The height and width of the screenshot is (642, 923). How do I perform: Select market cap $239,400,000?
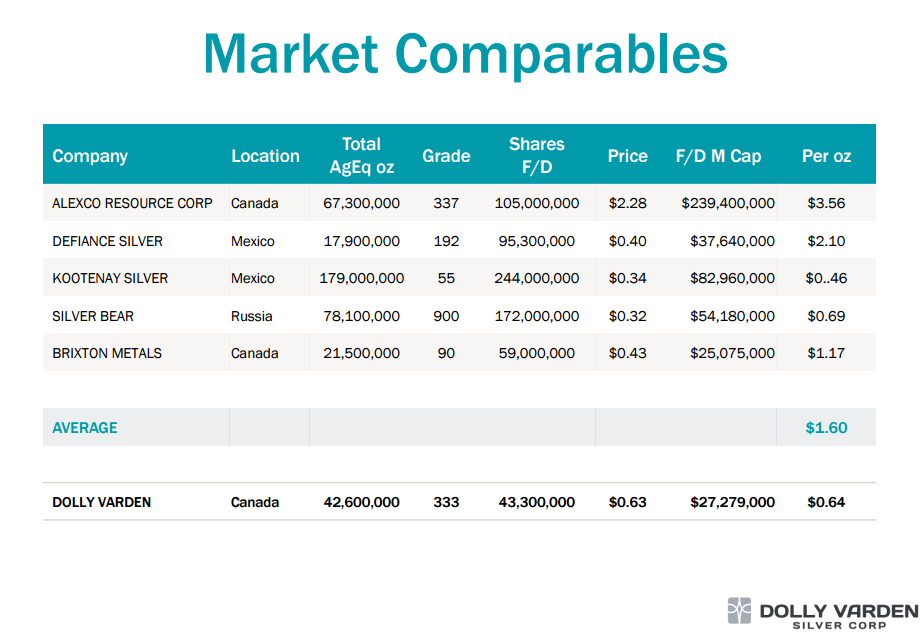[728, 203]
